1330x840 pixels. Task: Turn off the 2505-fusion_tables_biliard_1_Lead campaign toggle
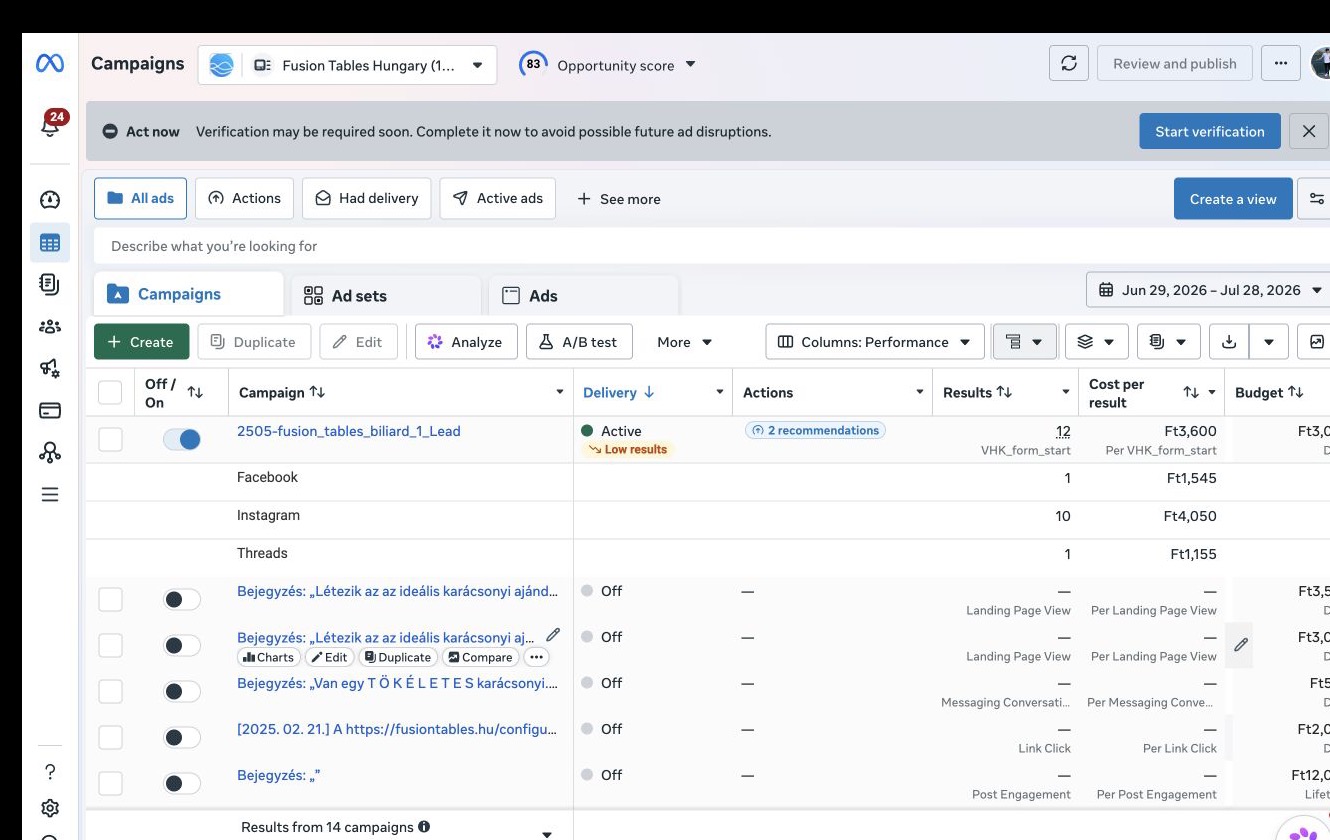[182, 439]
